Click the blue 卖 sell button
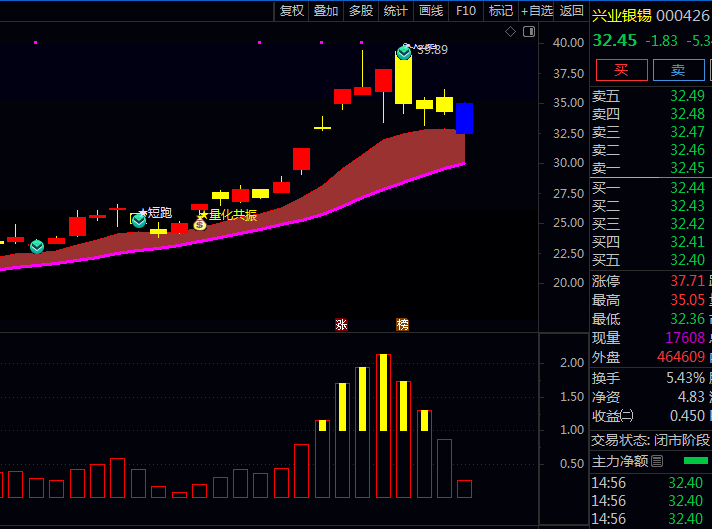The height and width of the screenshot is (529, 712). click(678, 70)
